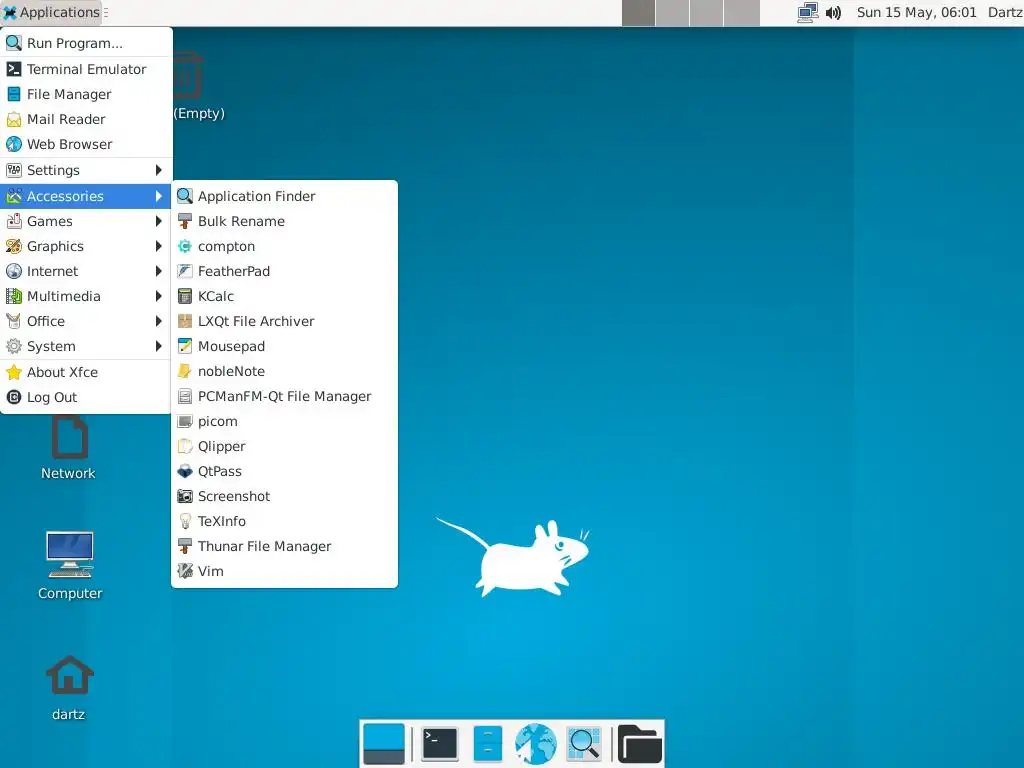Click the KCalc calculator icon

pos(185,296)
